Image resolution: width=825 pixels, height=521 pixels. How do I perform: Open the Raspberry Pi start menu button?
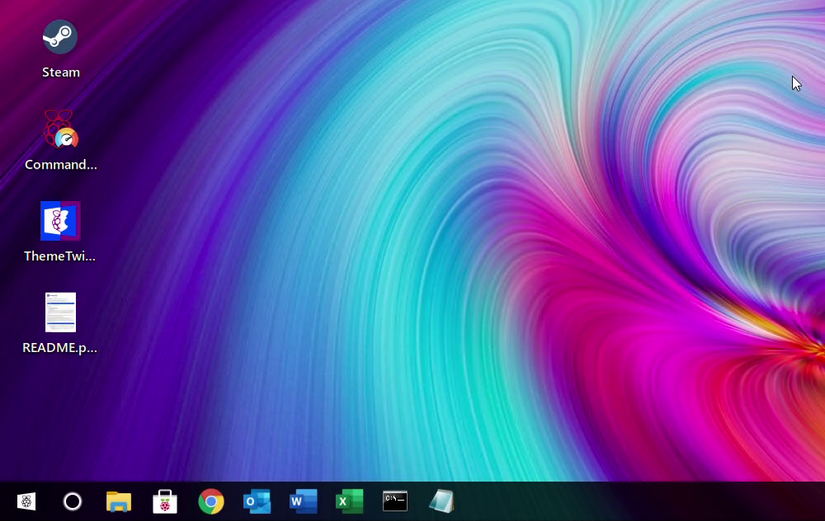[27, 501]
